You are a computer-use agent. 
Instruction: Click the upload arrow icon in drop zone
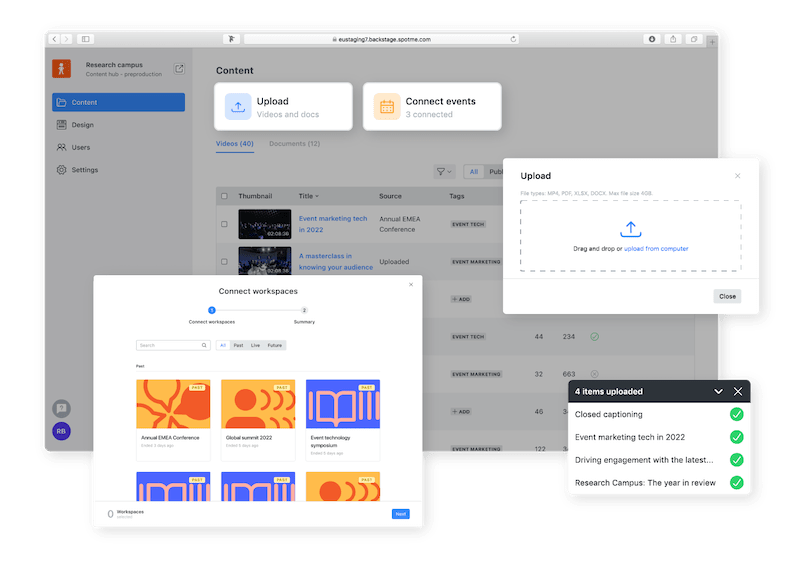pyautogui.click(x=631, y=229)
